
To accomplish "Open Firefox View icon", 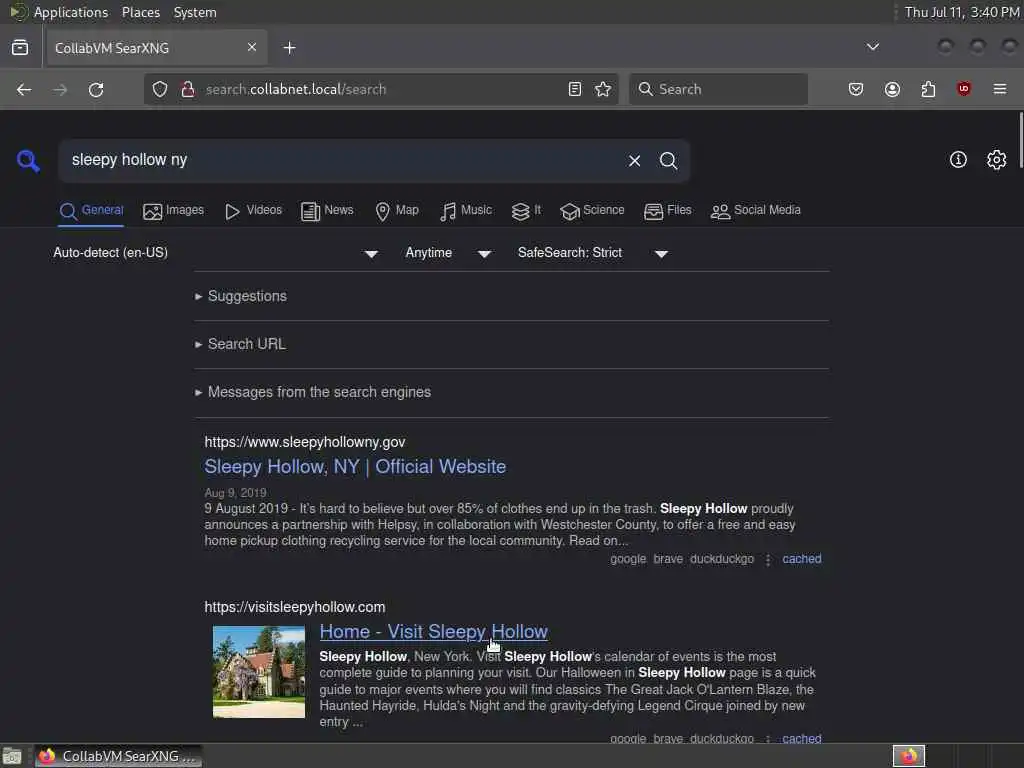I will click(20, 47).
